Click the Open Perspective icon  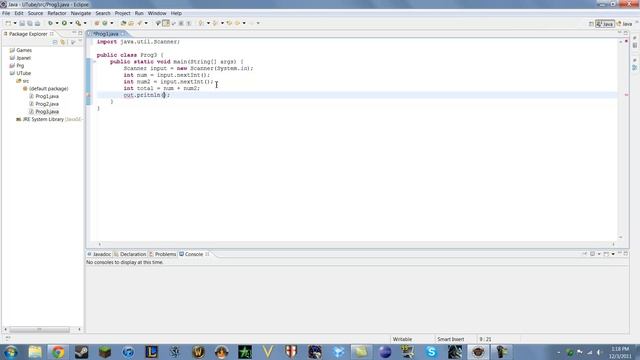(x=591, y=24)
